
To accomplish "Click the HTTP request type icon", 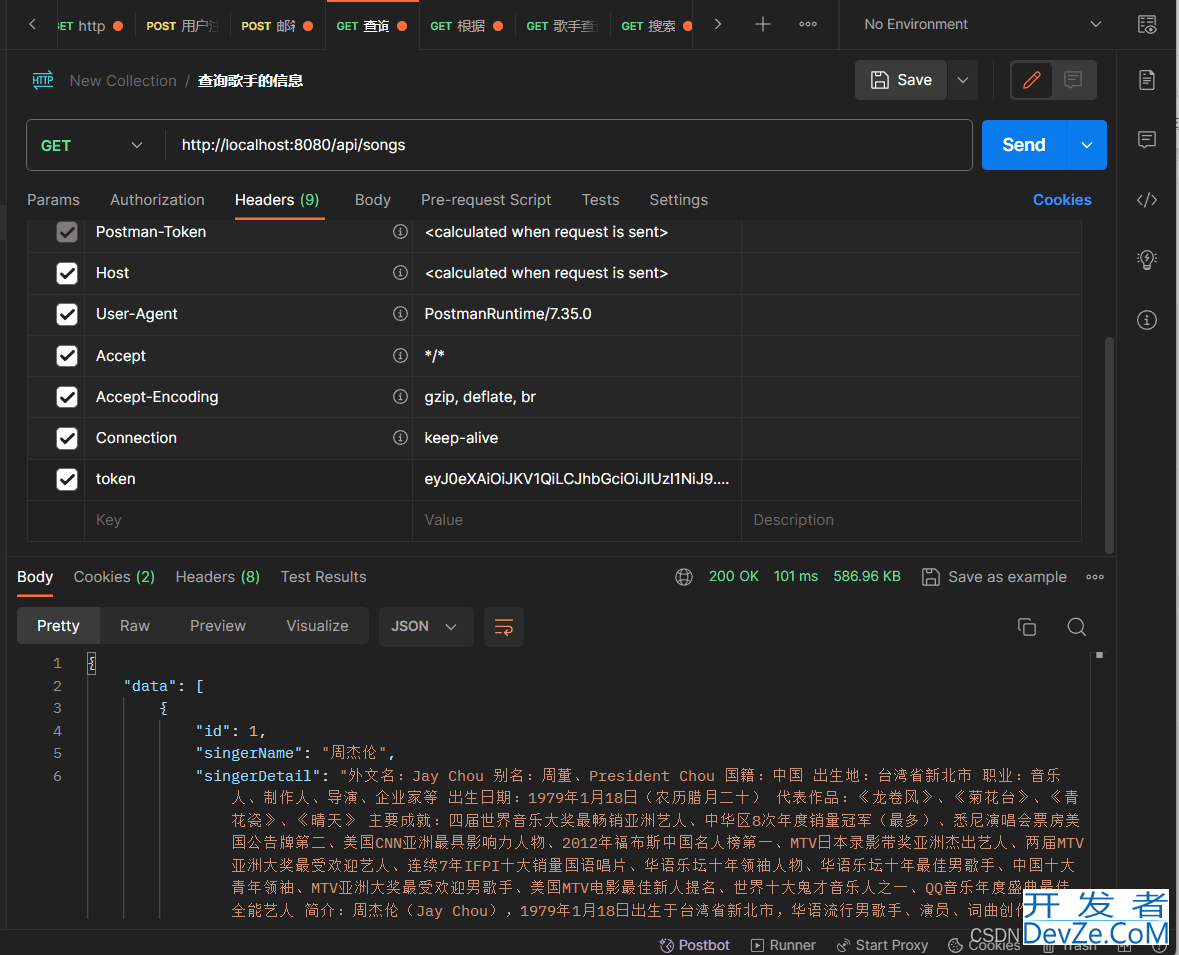I will [43, 80].
